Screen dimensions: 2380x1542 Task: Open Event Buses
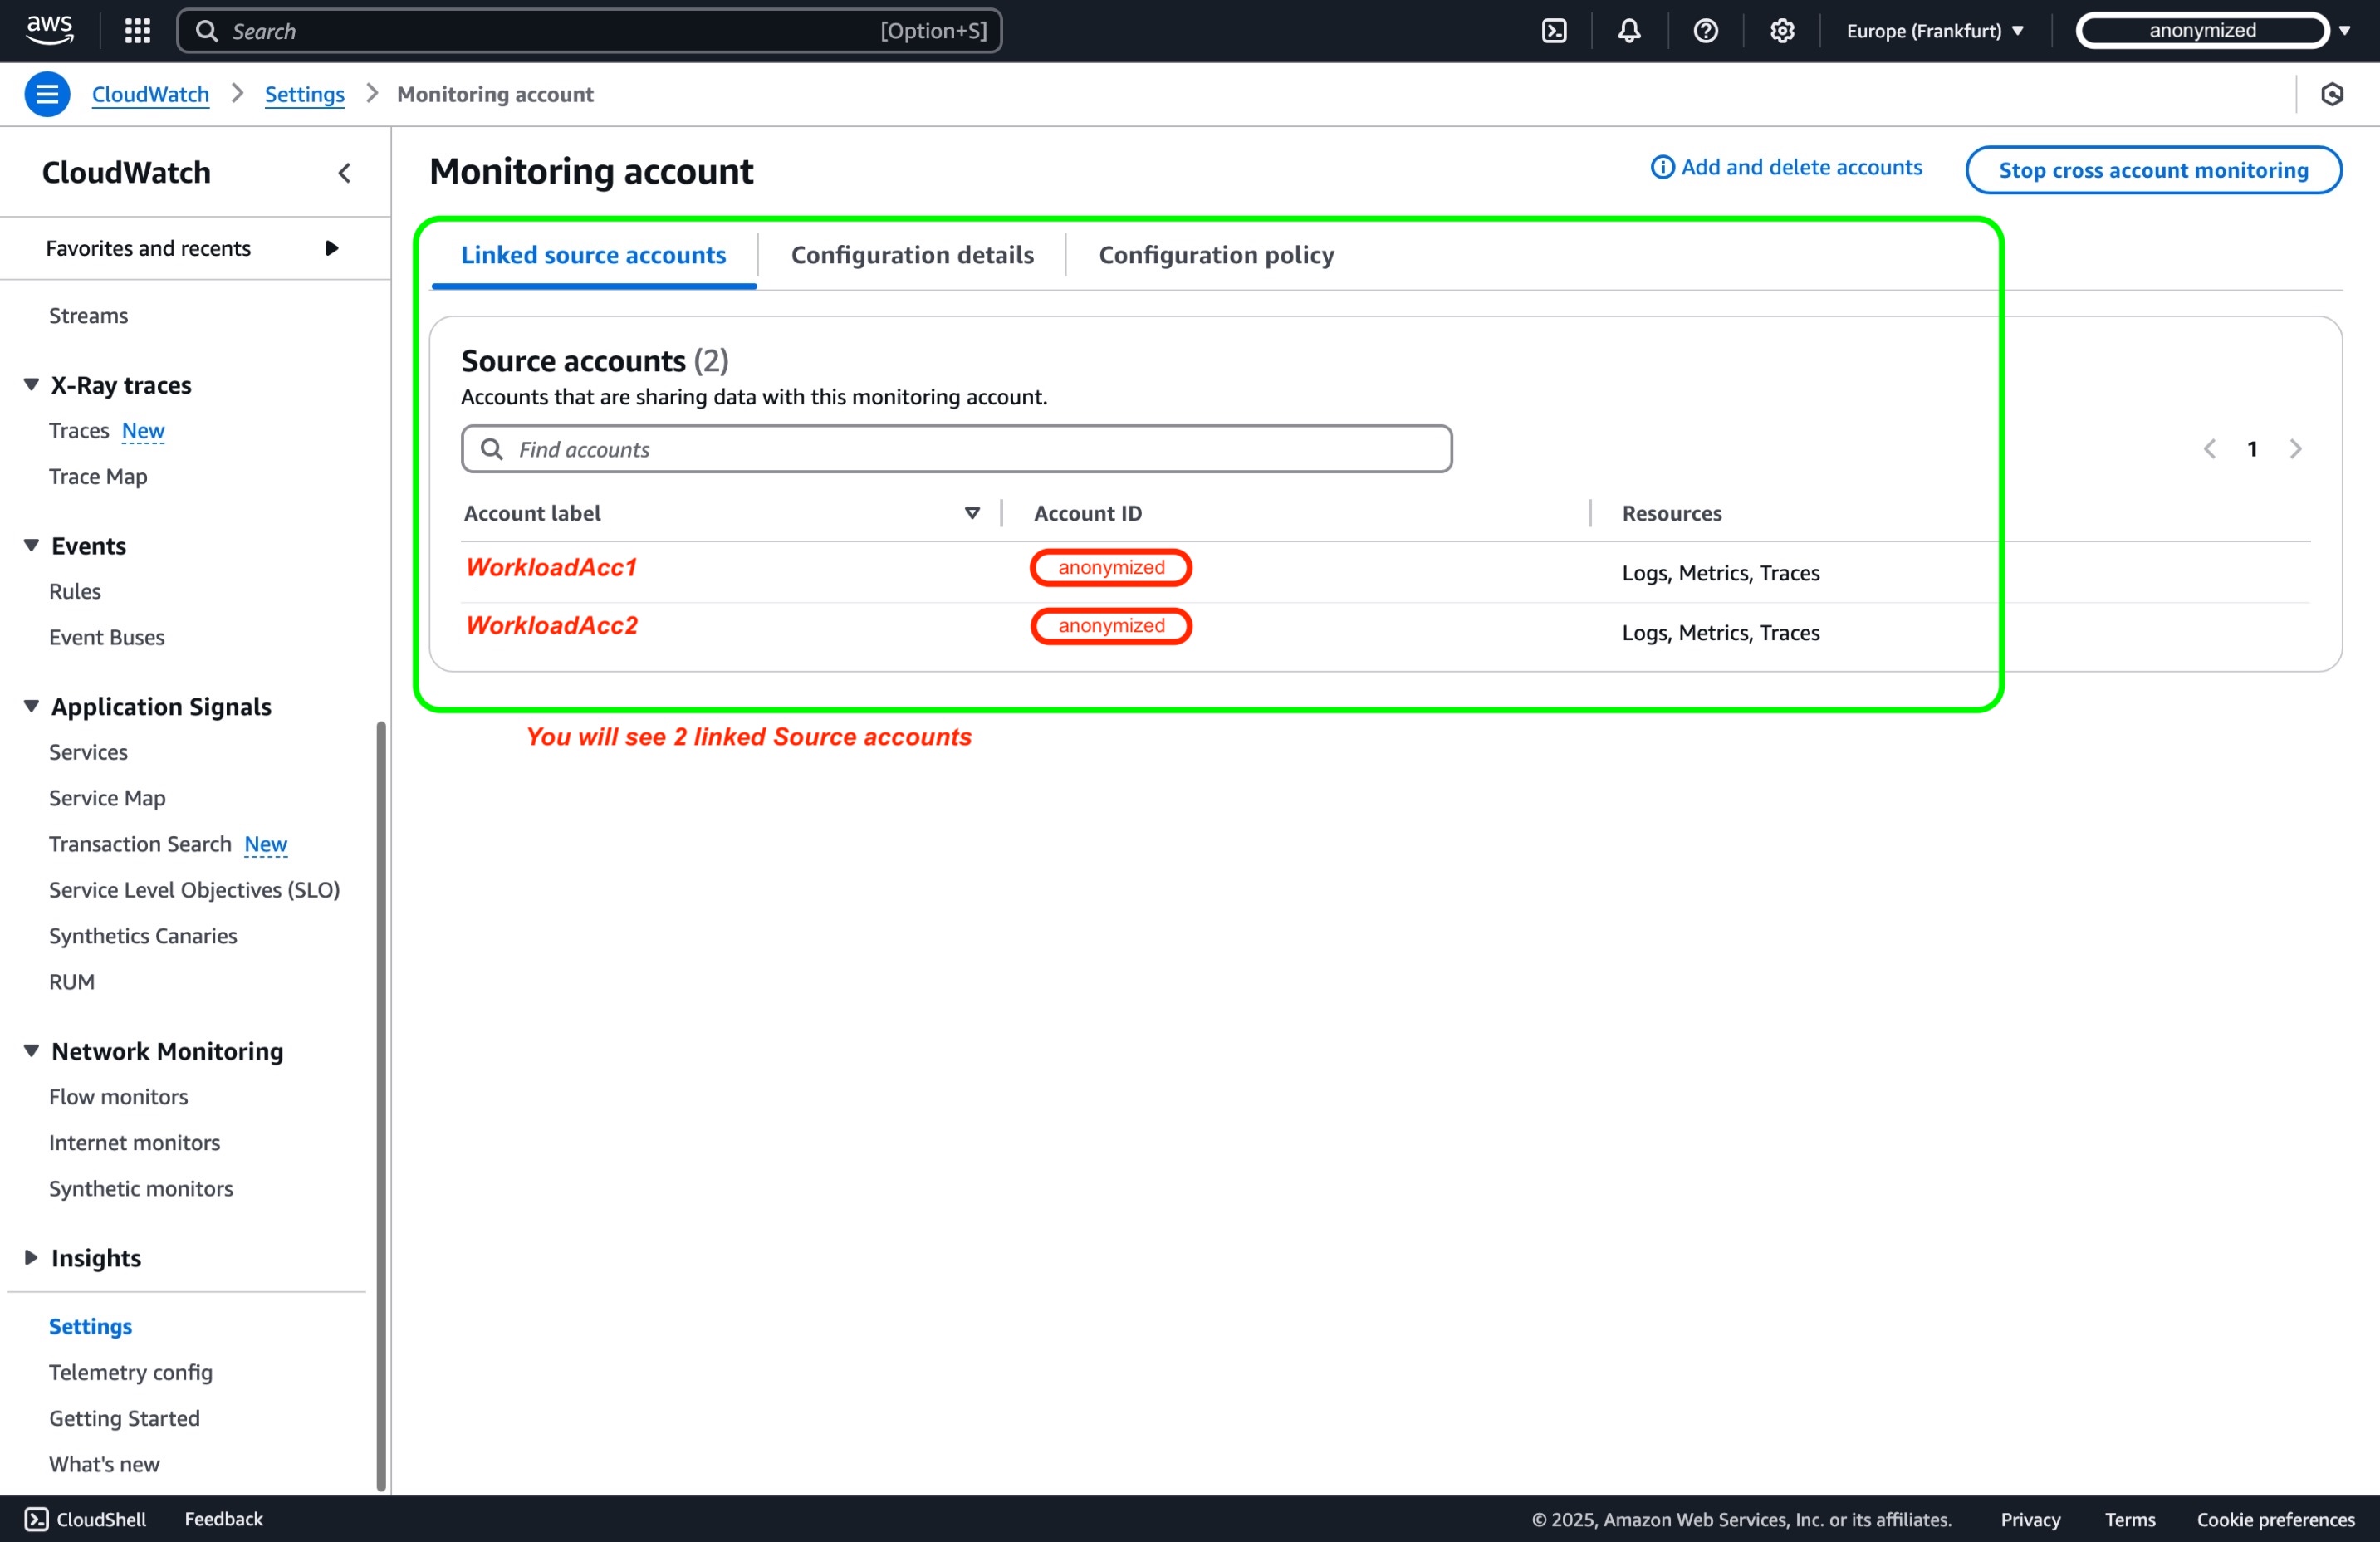107,637
